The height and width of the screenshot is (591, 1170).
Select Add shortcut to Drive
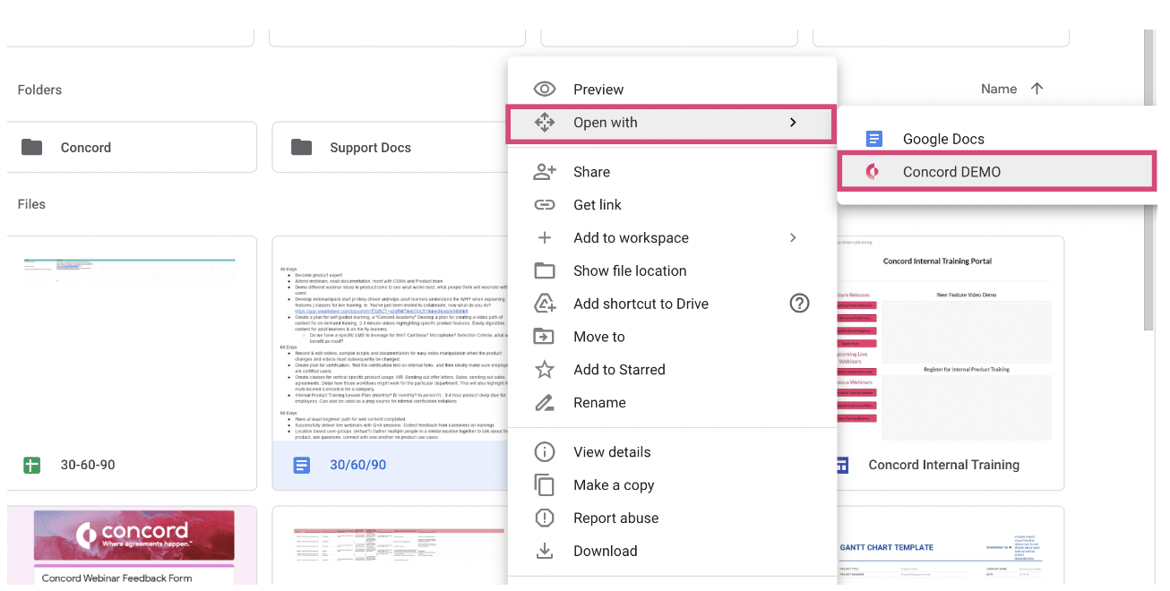[672, 303]
